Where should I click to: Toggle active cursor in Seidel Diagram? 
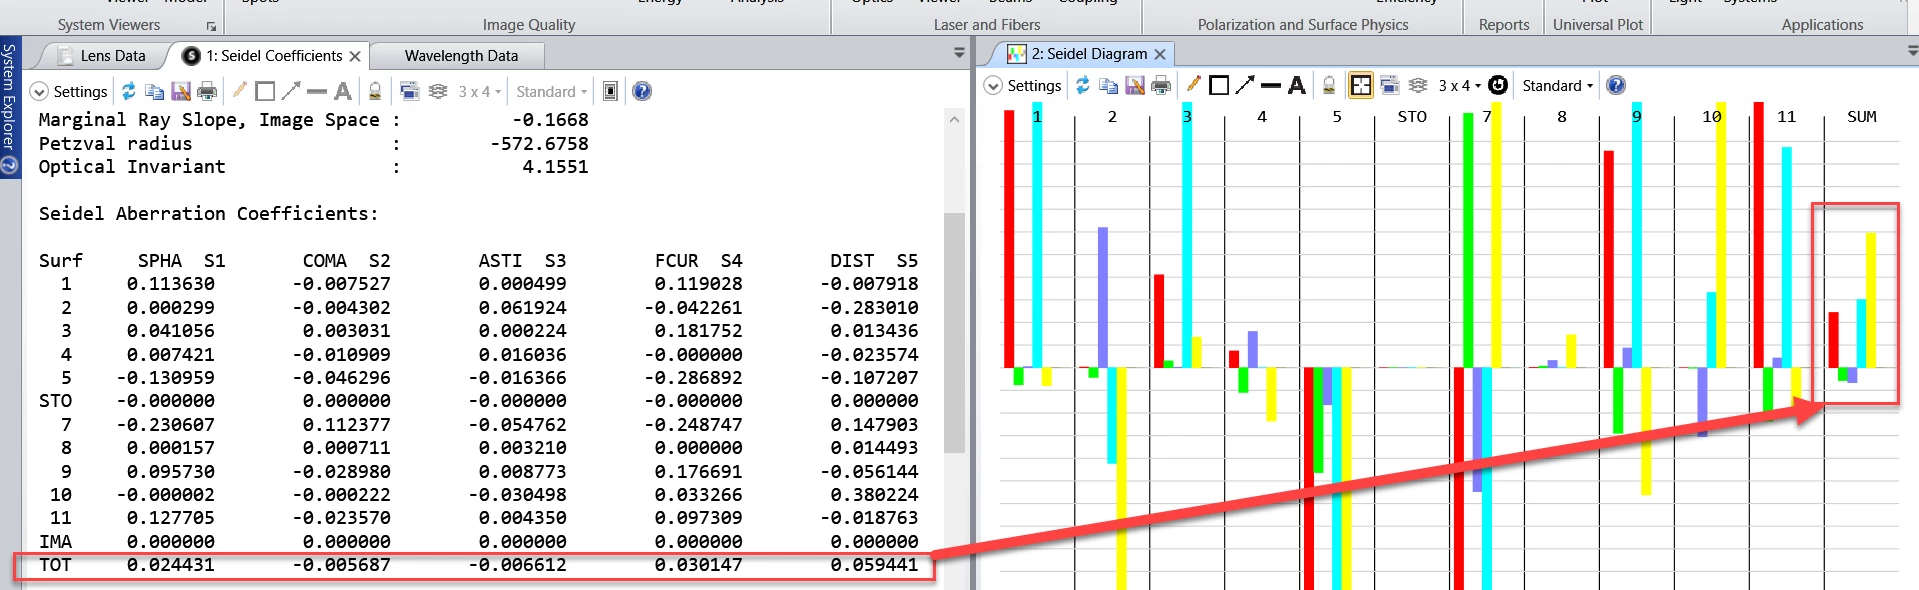pos(1361,85)
